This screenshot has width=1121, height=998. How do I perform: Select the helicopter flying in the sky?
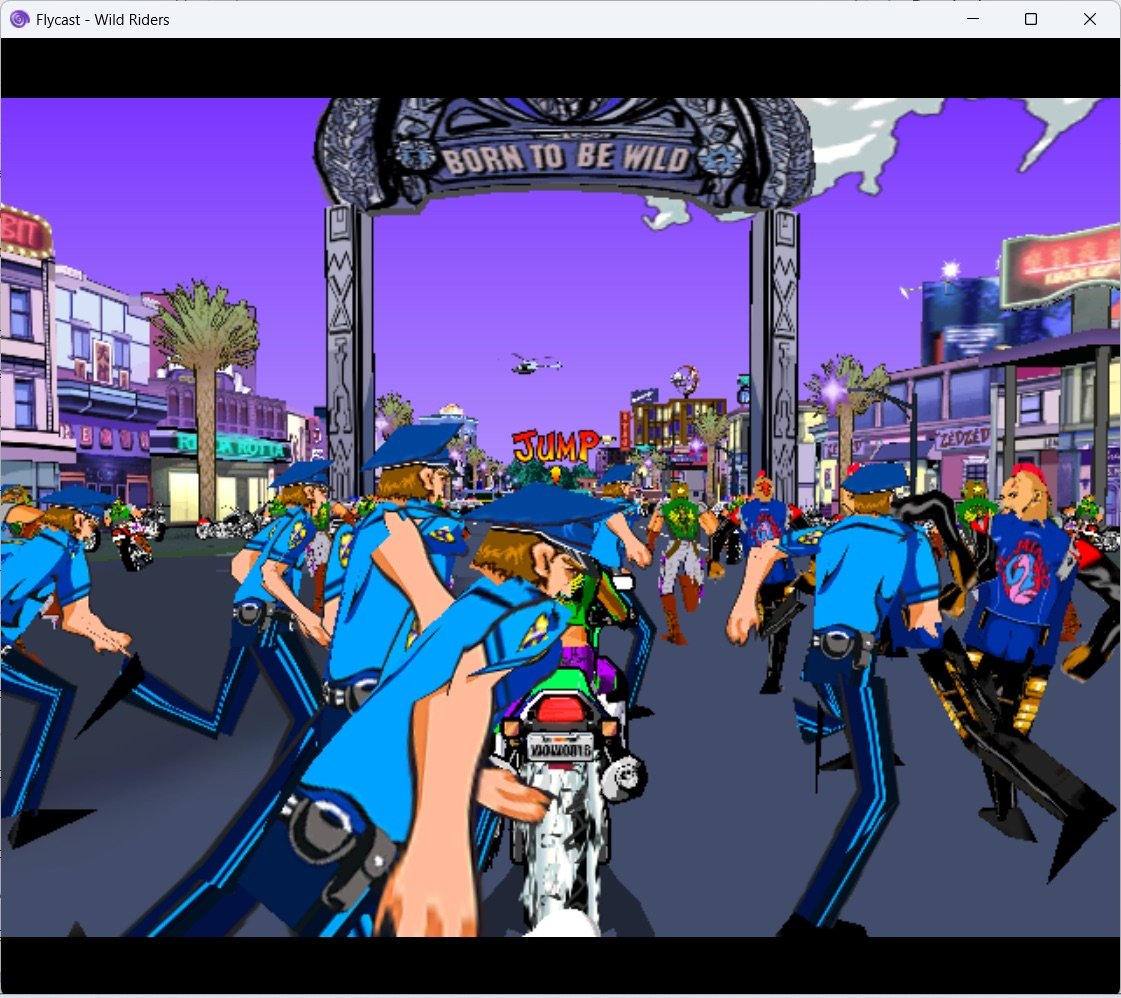coord(528,364)
